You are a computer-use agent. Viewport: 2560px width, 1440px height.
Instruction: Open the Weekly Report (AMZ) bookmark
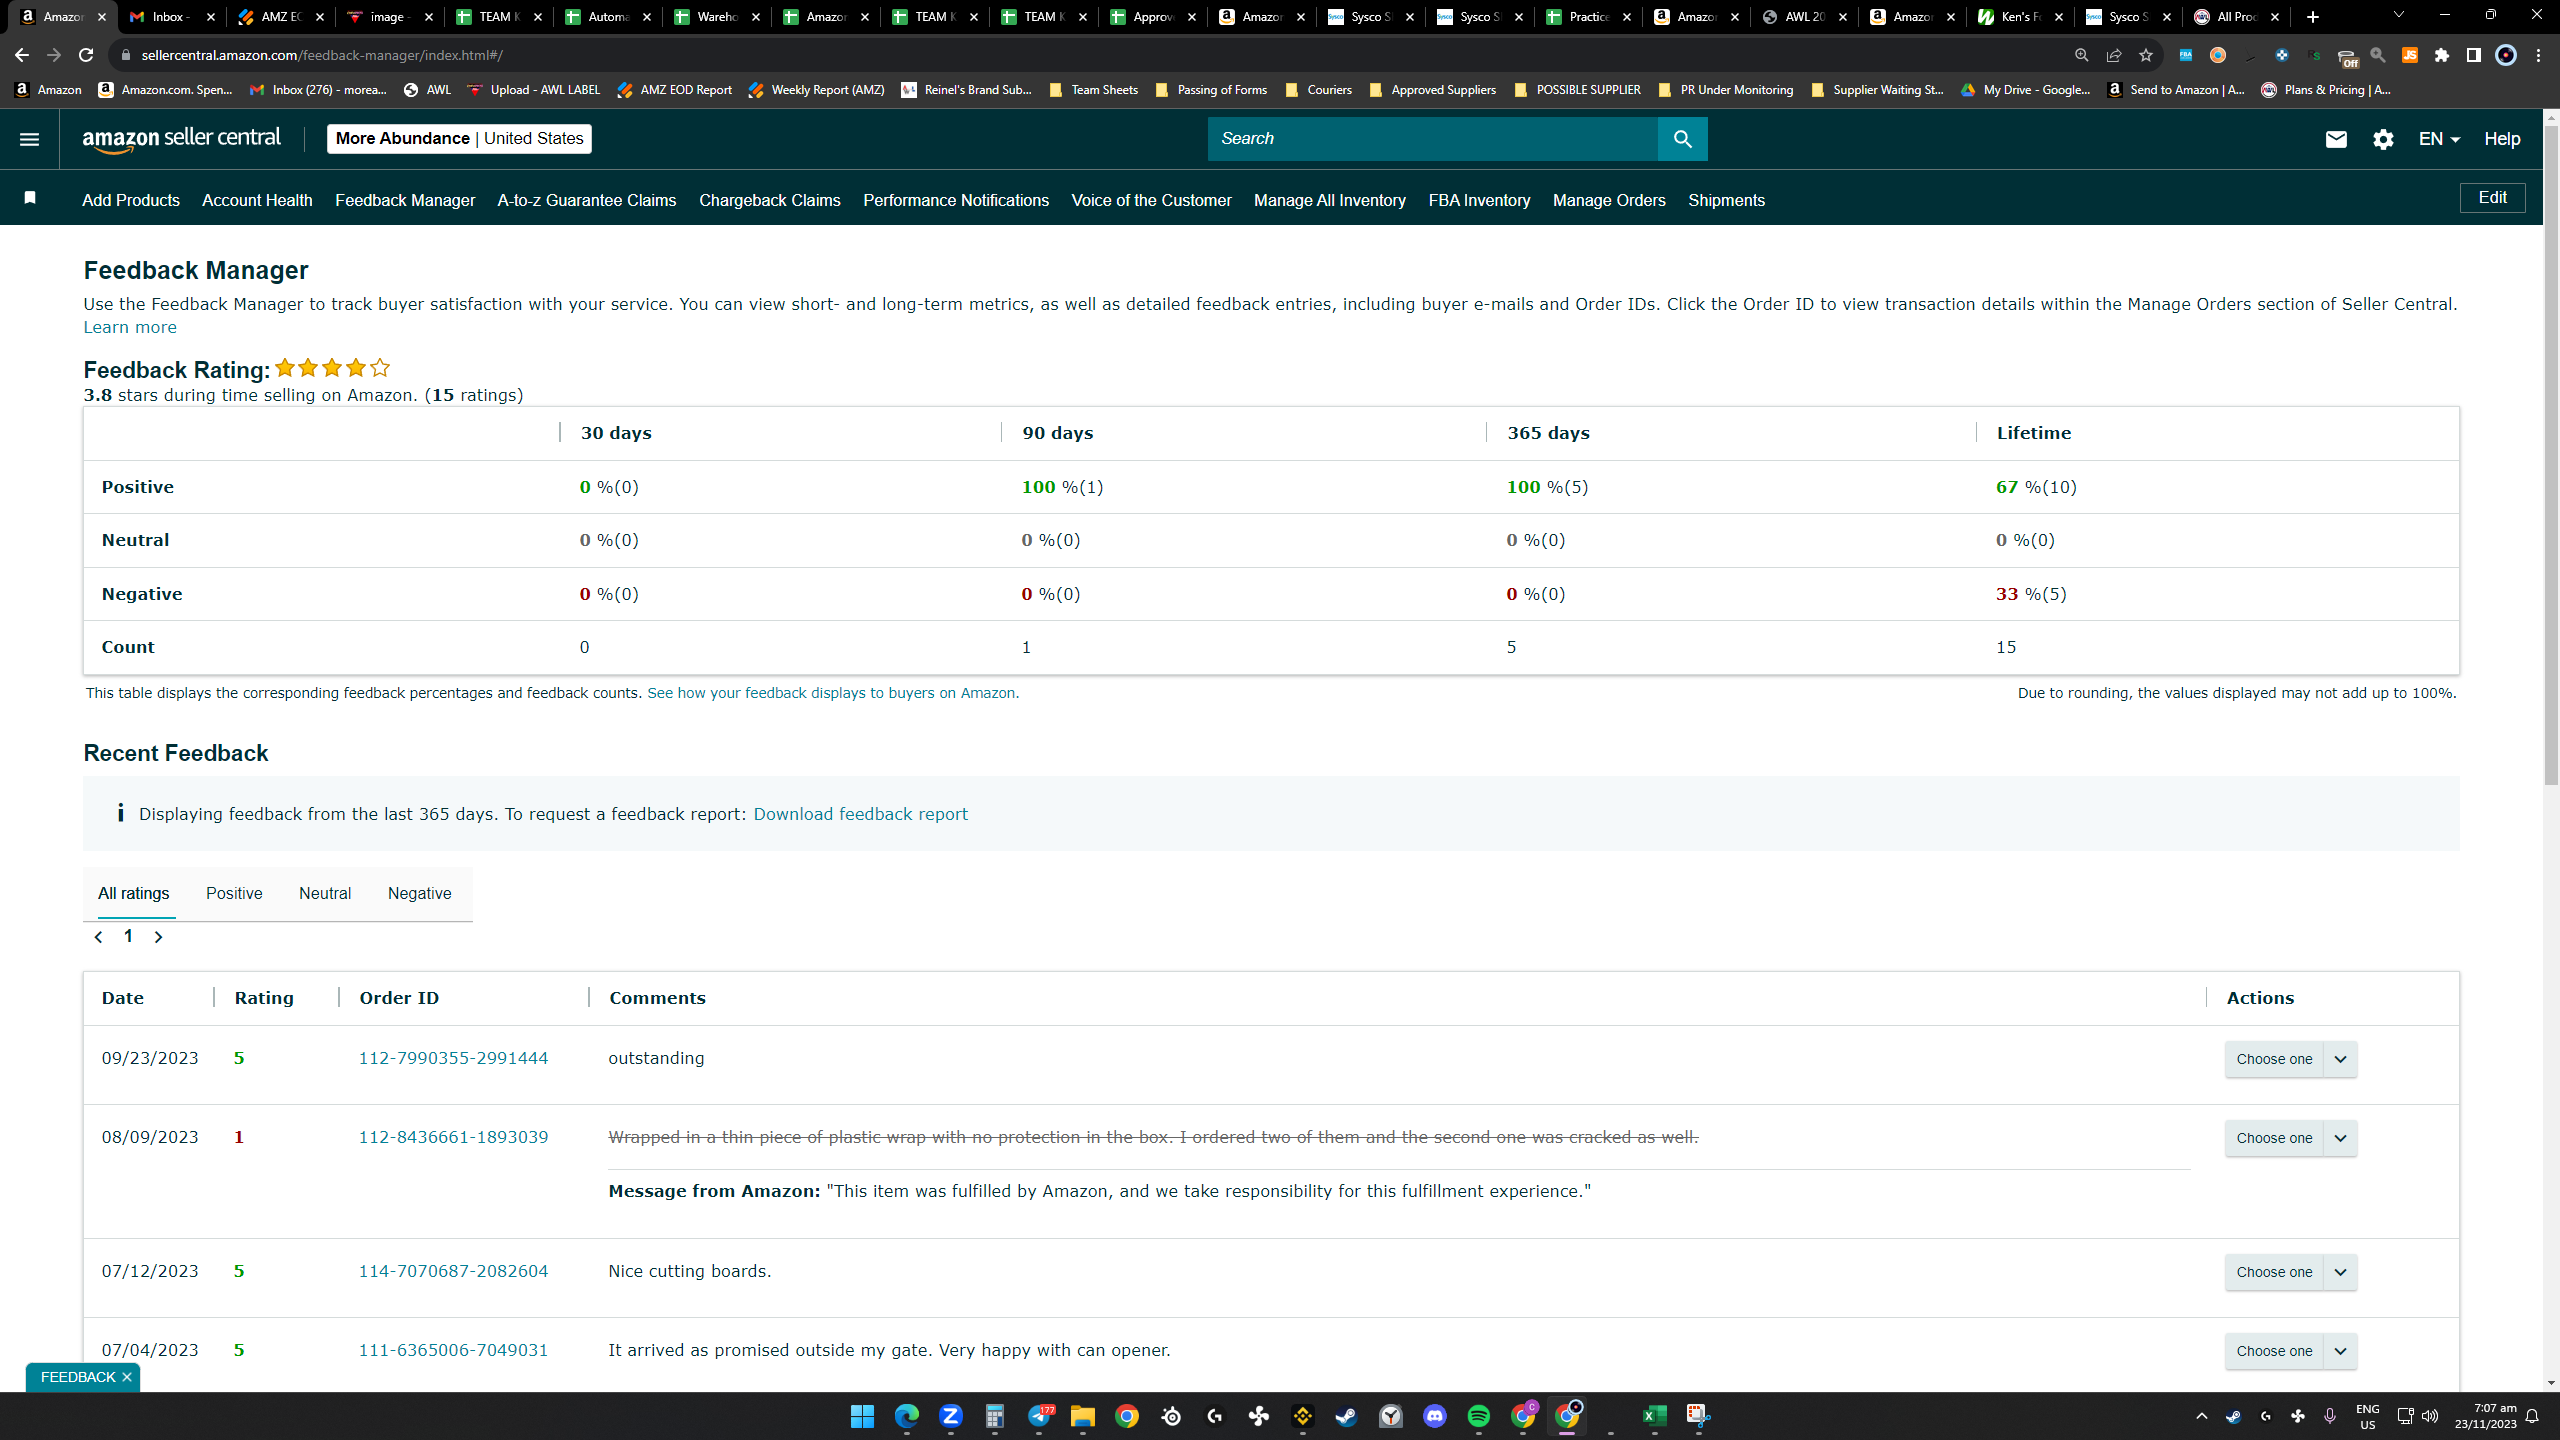click(816, 90)
